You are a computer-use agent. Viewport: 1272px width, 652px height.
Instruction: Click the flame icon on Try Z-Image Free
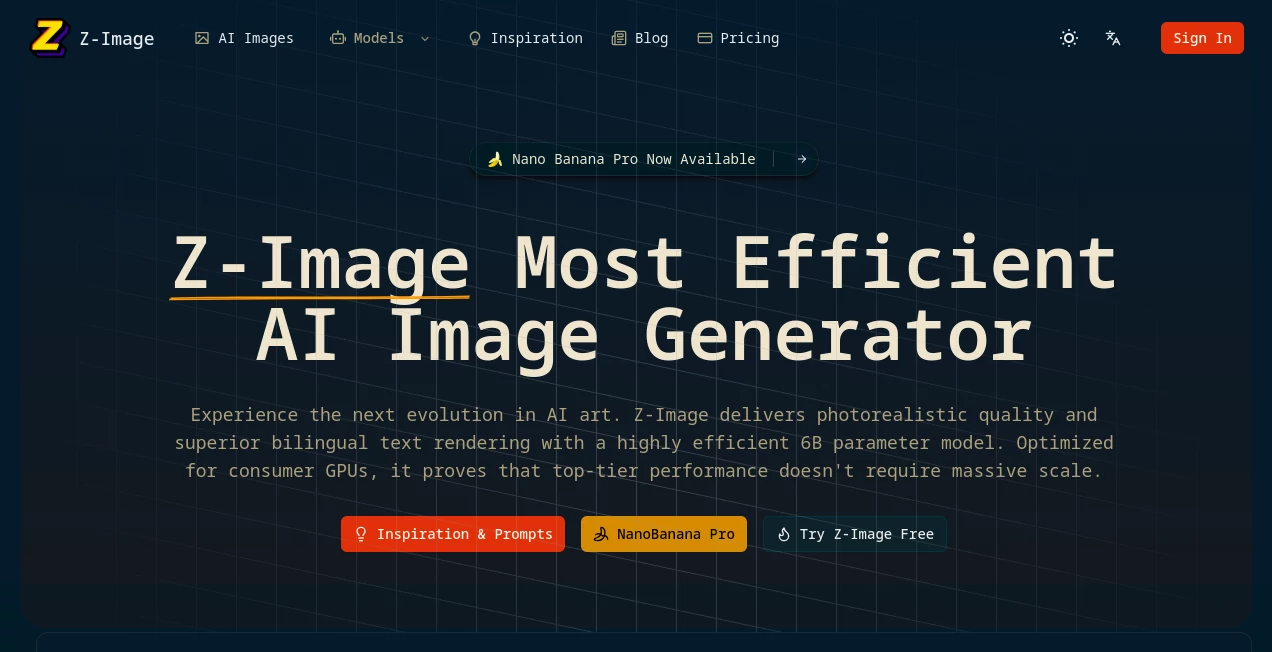[x=784, y=534]
